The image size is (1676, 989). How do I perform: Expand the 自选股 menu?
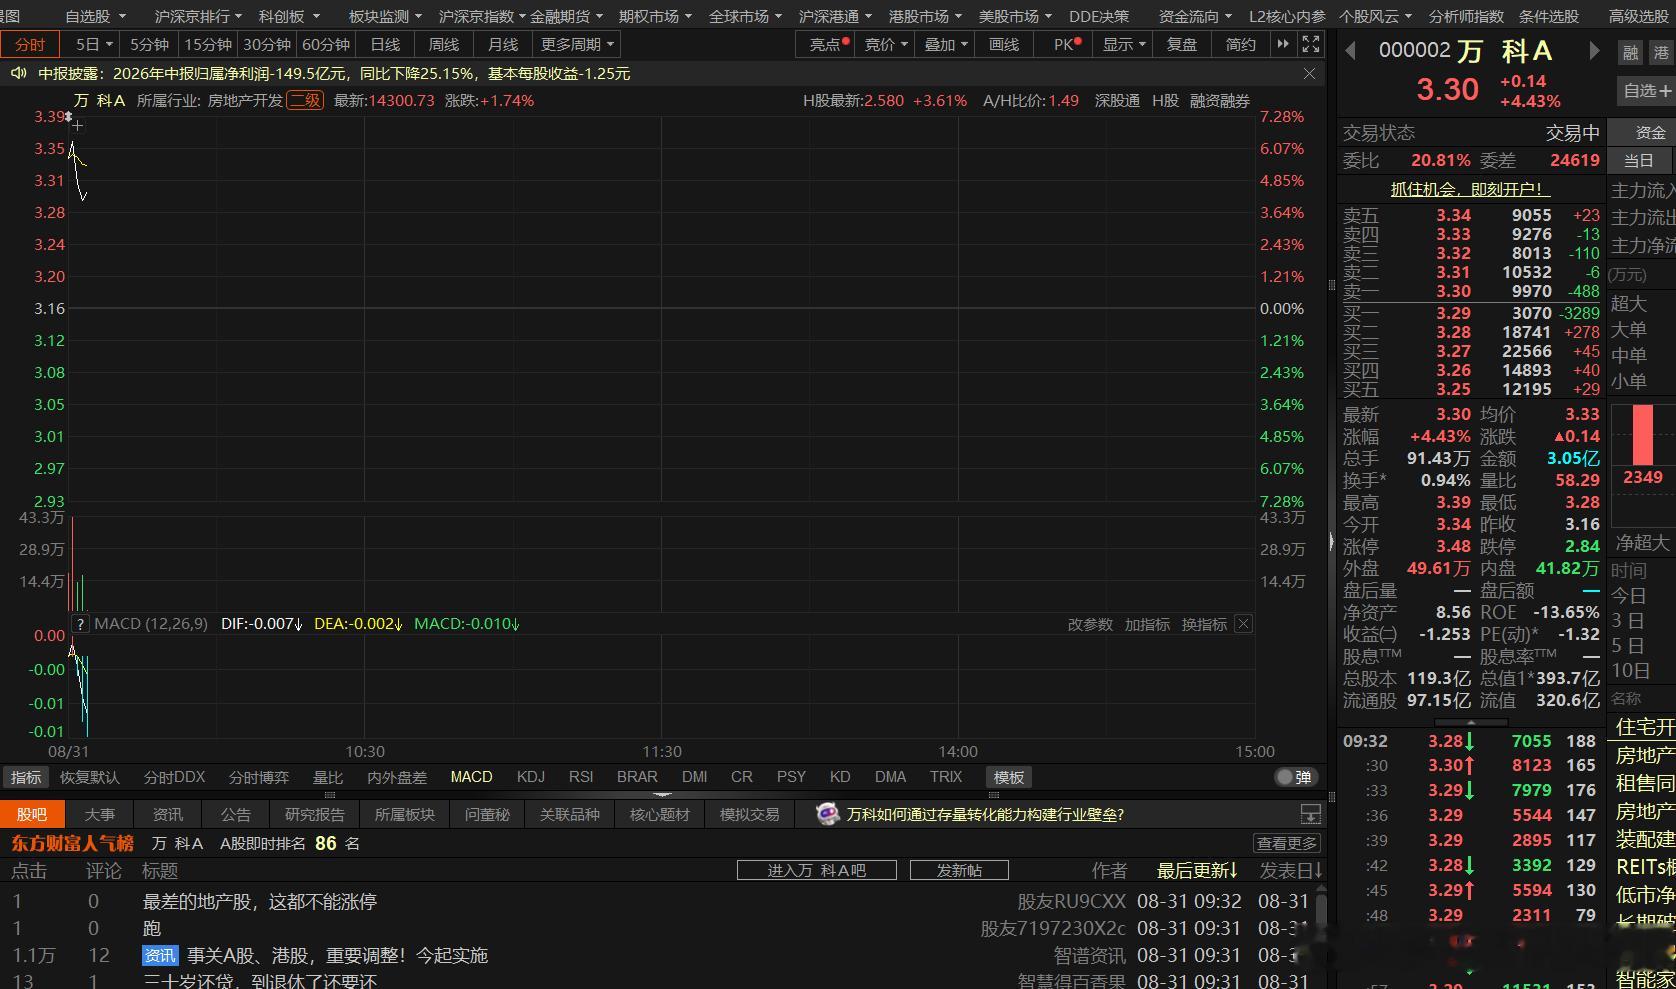95,16
